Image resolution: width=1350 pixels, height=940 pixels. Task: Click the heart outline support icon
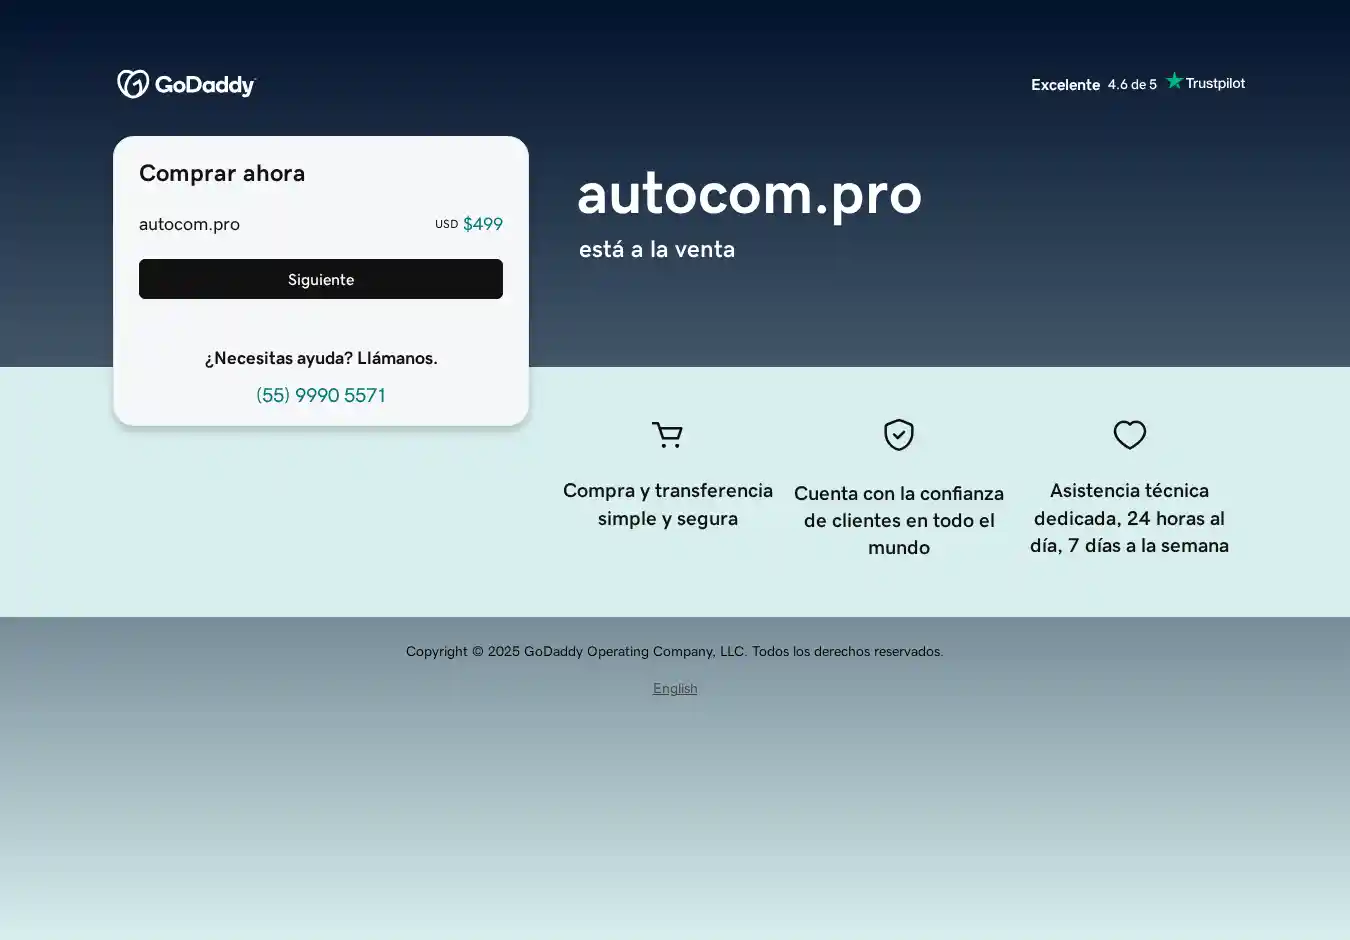(1130, 435)
